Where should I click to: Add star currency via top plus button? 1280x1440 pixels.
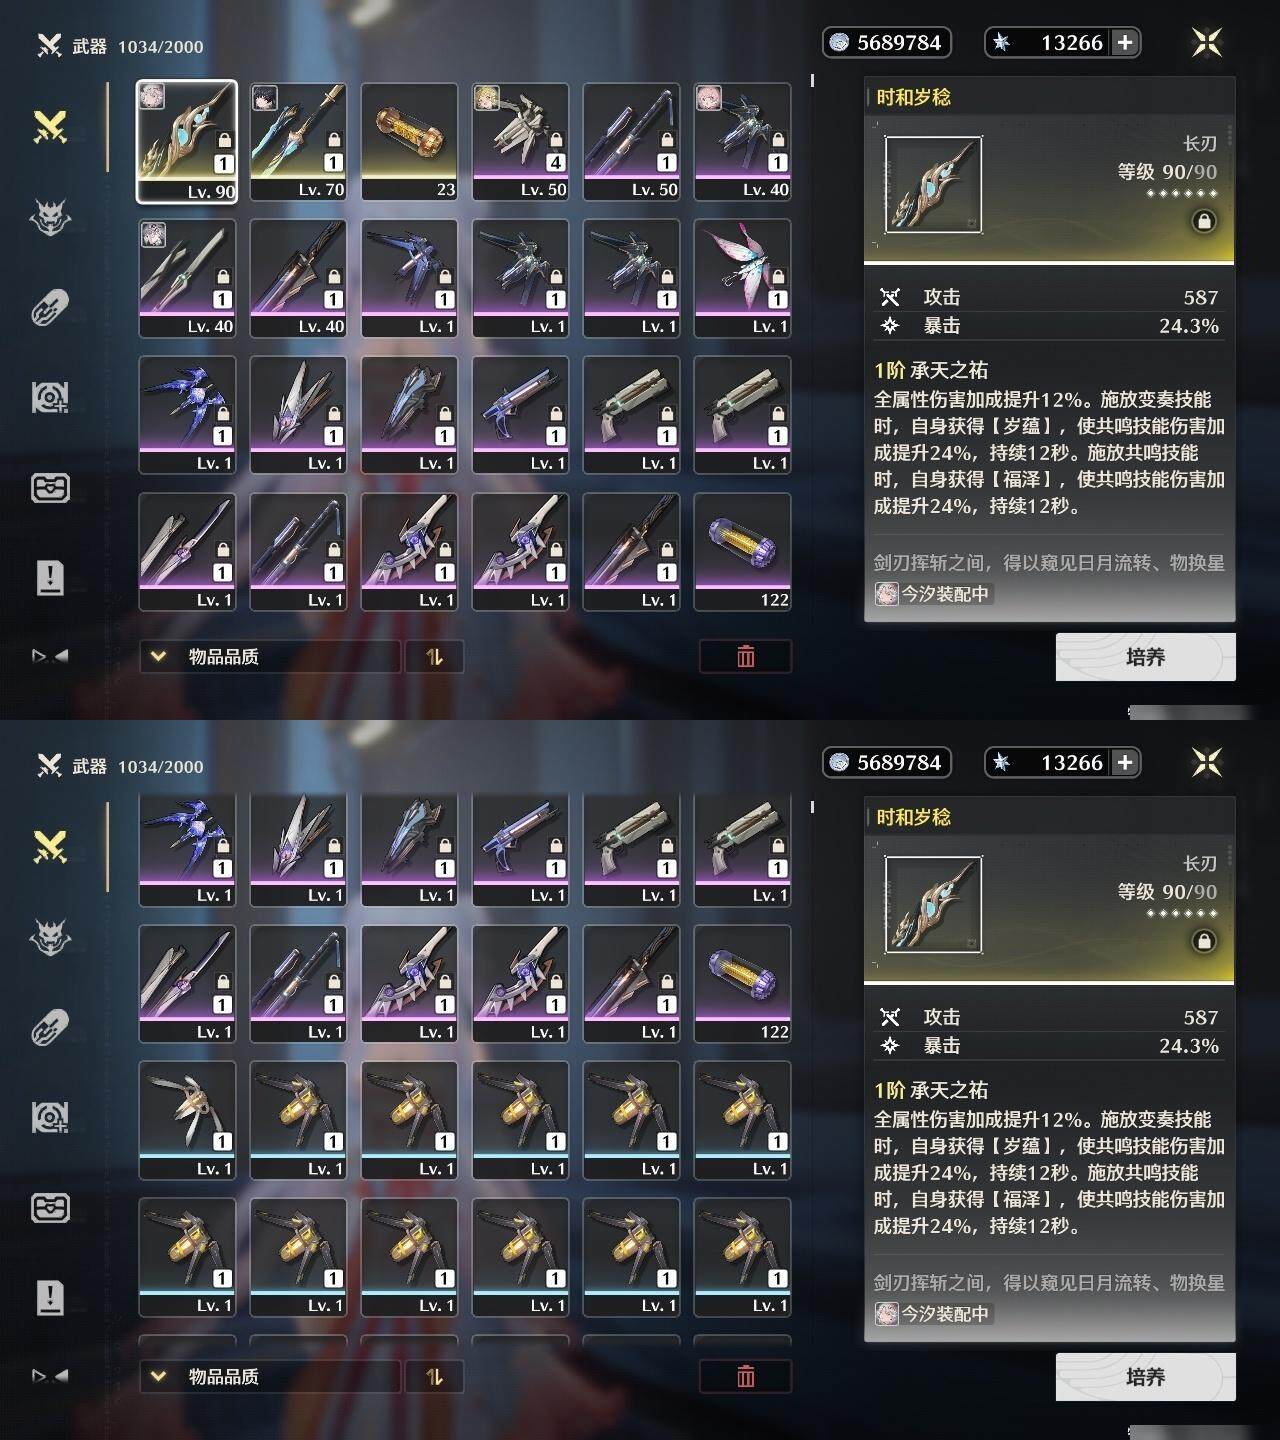1125,42
